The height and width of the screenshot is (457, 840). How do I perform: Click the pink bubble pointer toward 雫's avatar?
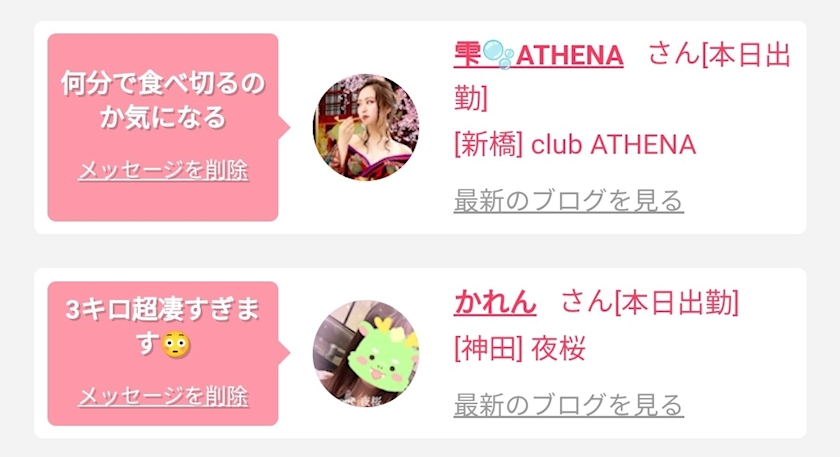(x=284, y=128)
